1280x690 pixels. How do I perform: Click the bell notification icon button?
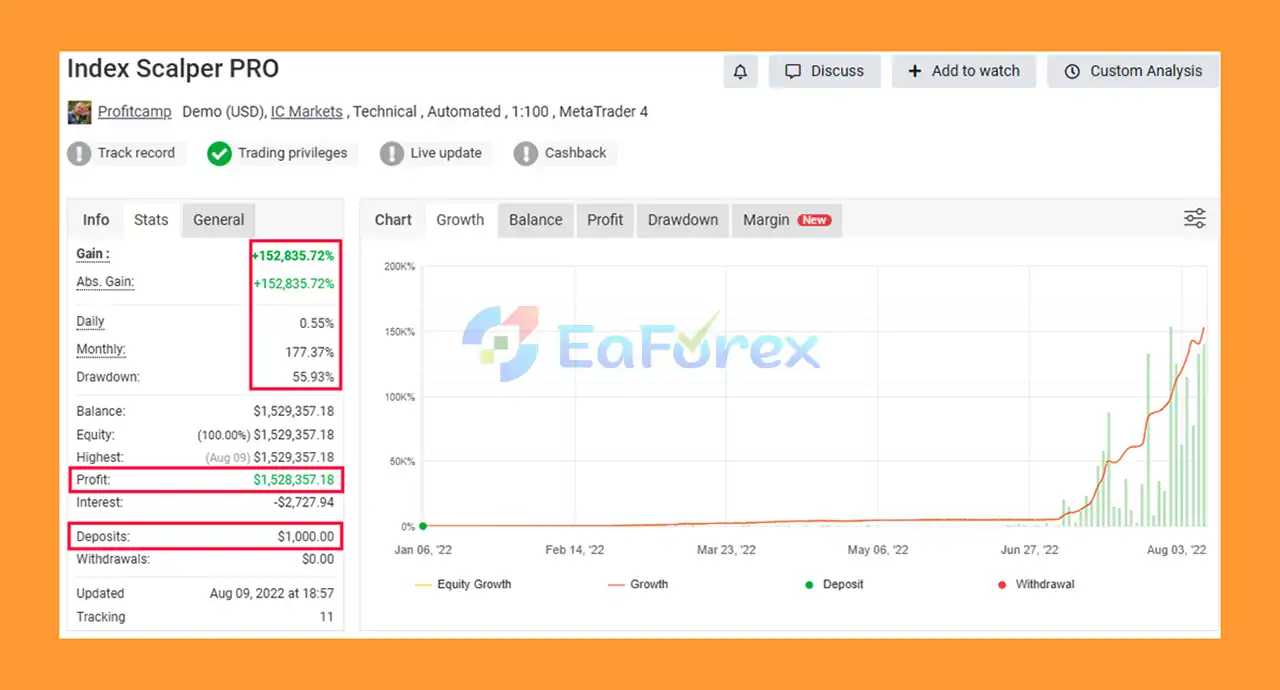[740, 71]
